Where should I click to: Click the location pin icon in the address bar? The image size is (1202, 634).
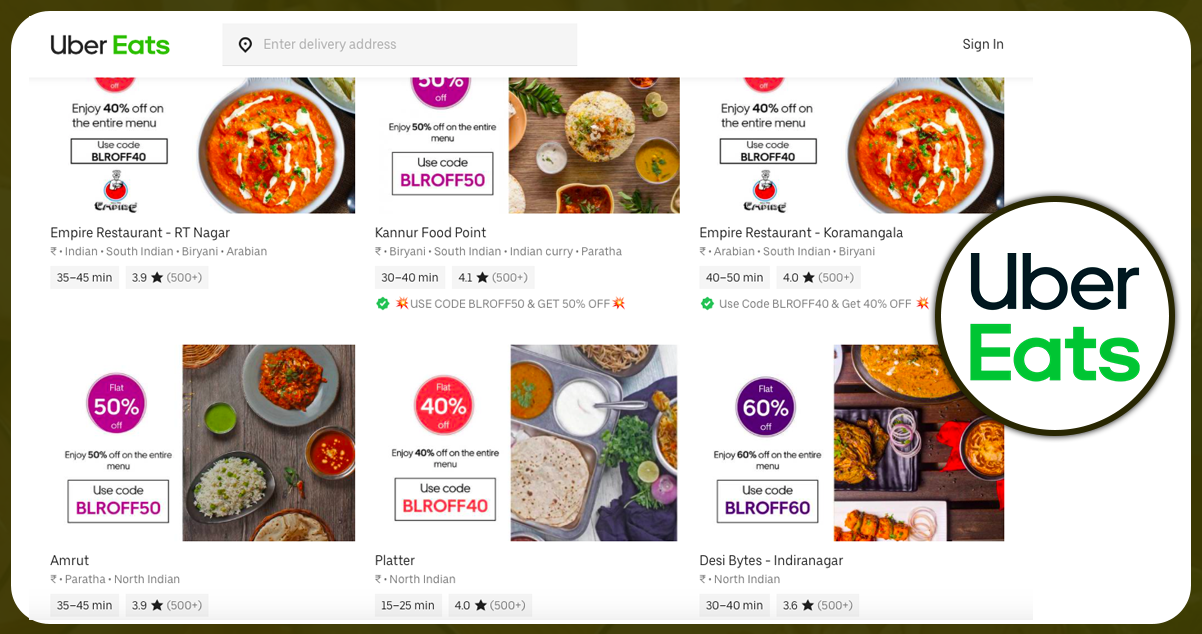coord(246,44)
